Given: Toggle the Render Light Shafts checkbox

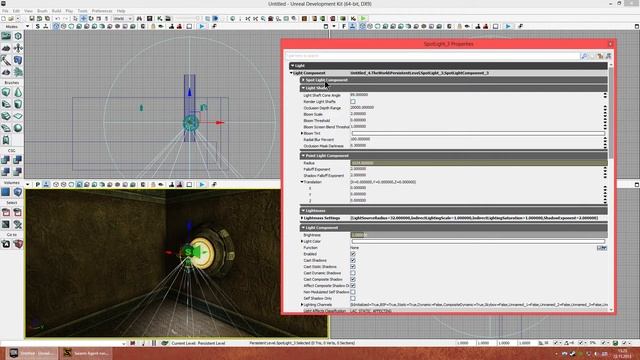Looking at the screenshot, I should pyautogui.click(x=353, y=101).
